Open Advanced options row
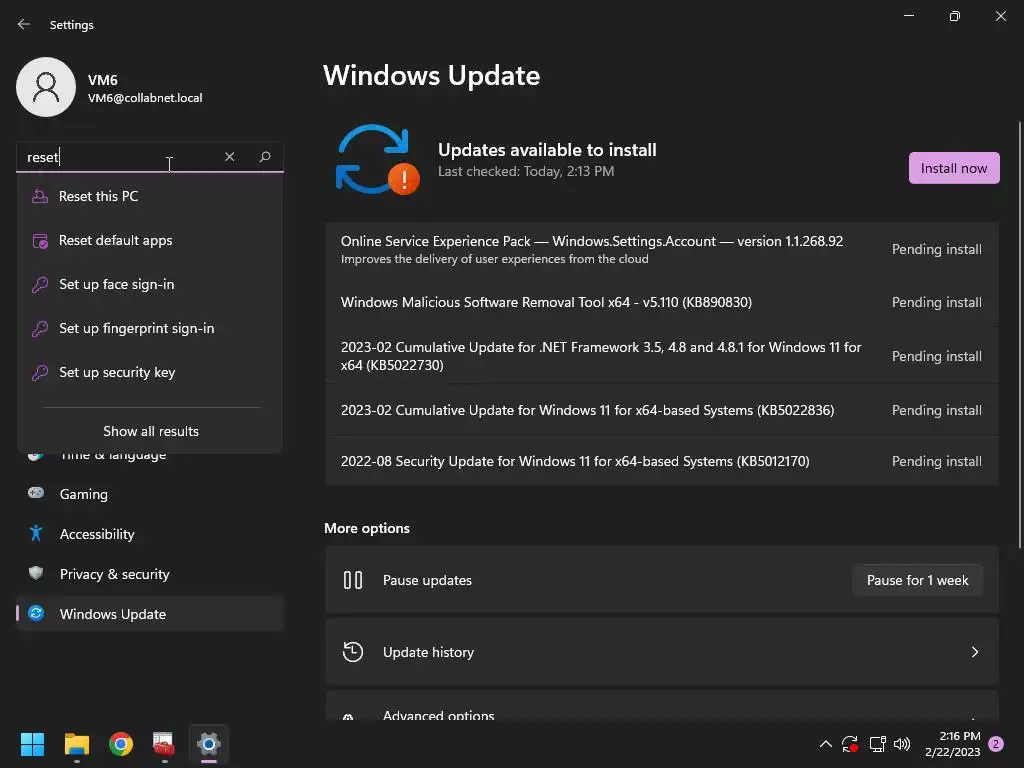Screen dimensions: 1024x768 click(x=662, y=707)
